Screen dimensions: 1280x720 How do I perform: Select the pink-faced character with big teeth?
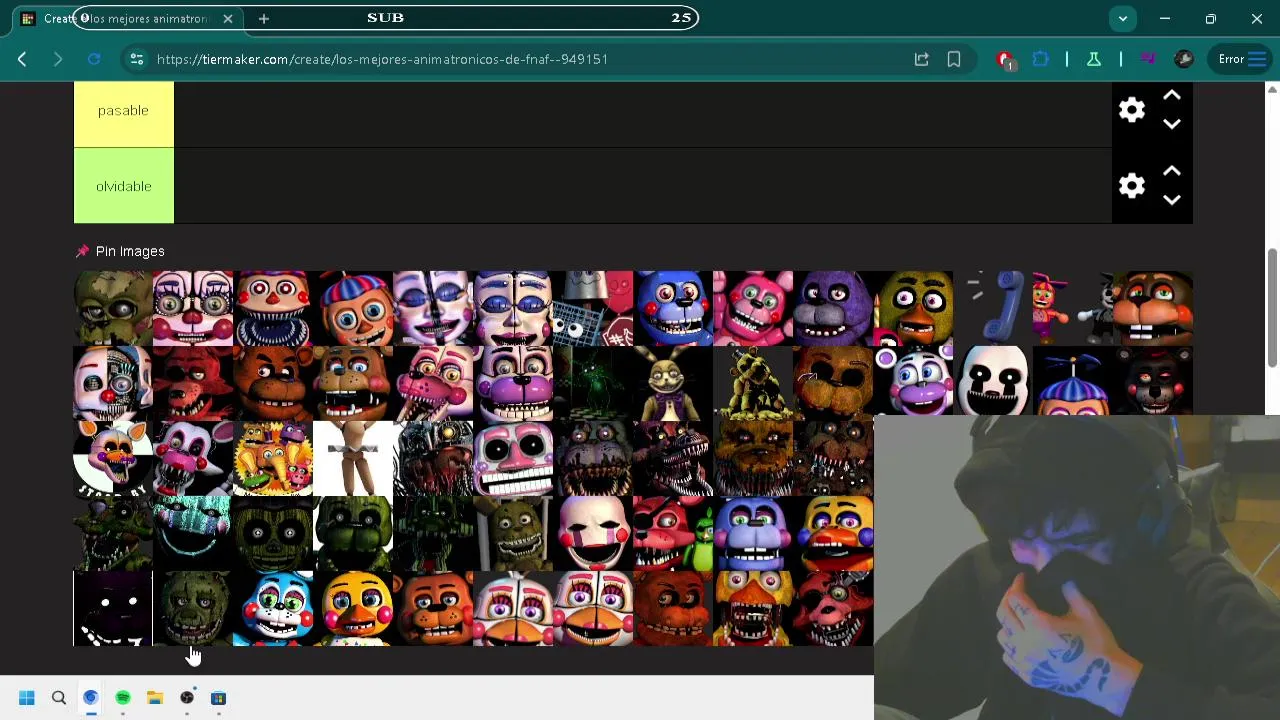[513, 458]
